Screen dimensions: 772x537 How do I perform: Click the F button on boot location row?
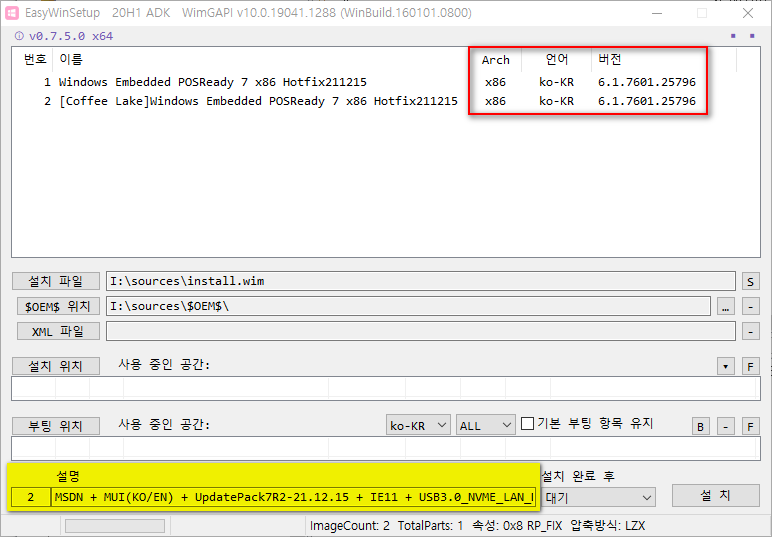(x=750, y=426)
